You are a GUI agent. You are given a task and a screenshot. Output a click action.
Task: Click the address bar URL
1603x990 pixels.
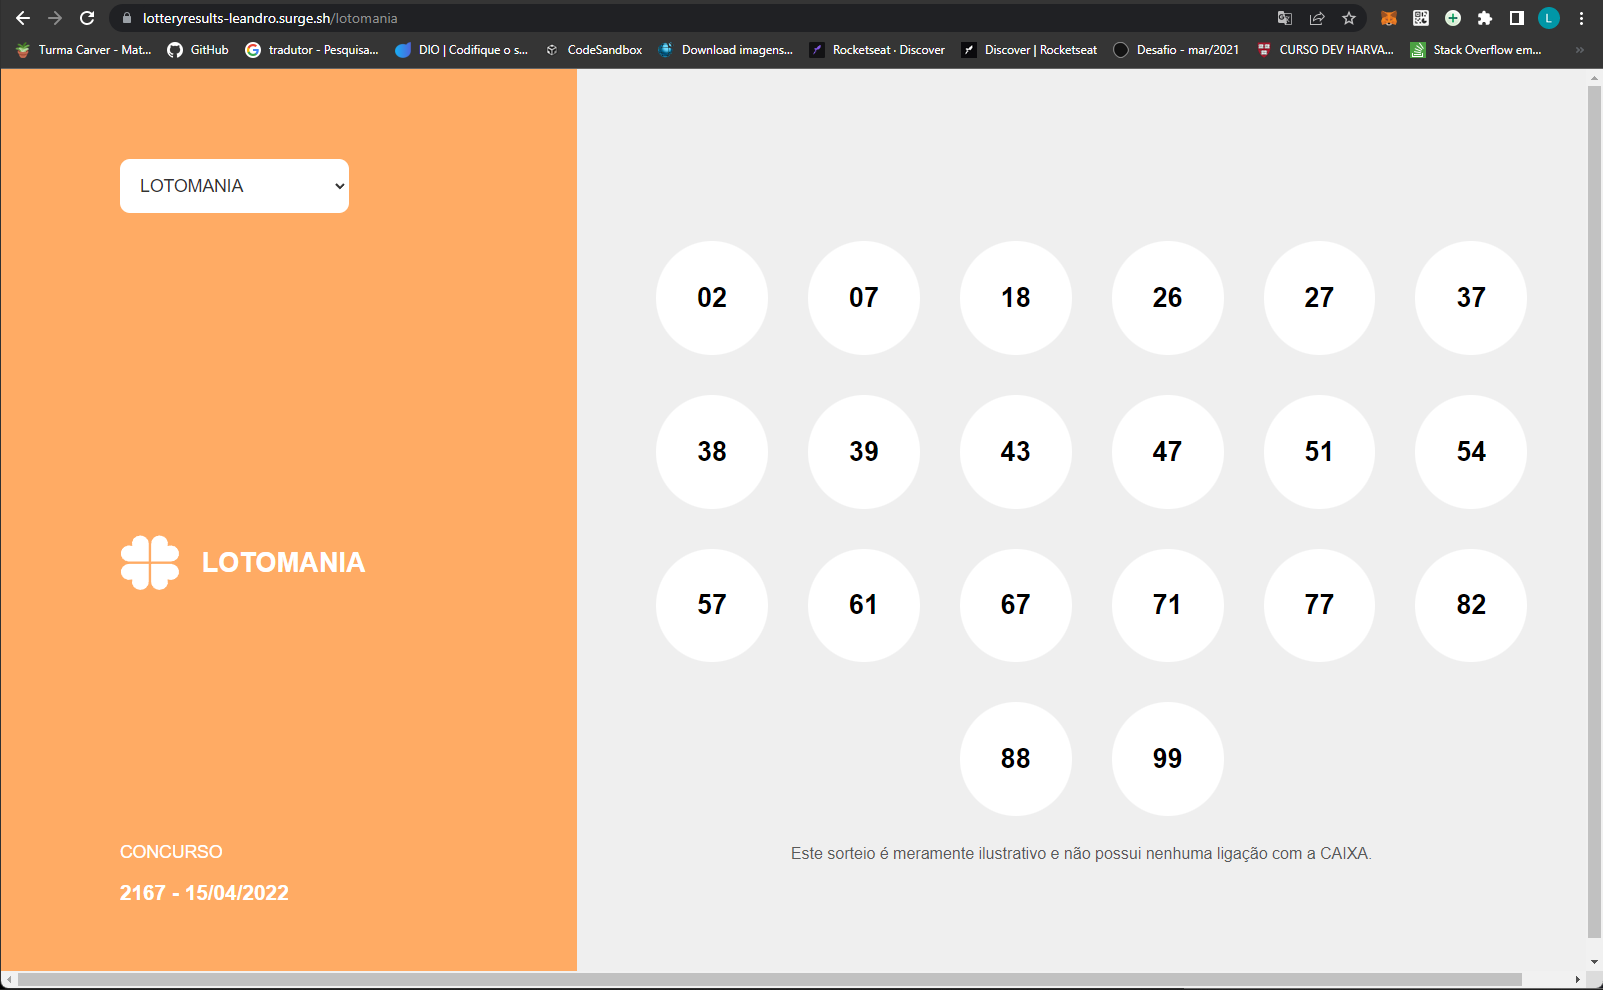[x=270, y=18]
